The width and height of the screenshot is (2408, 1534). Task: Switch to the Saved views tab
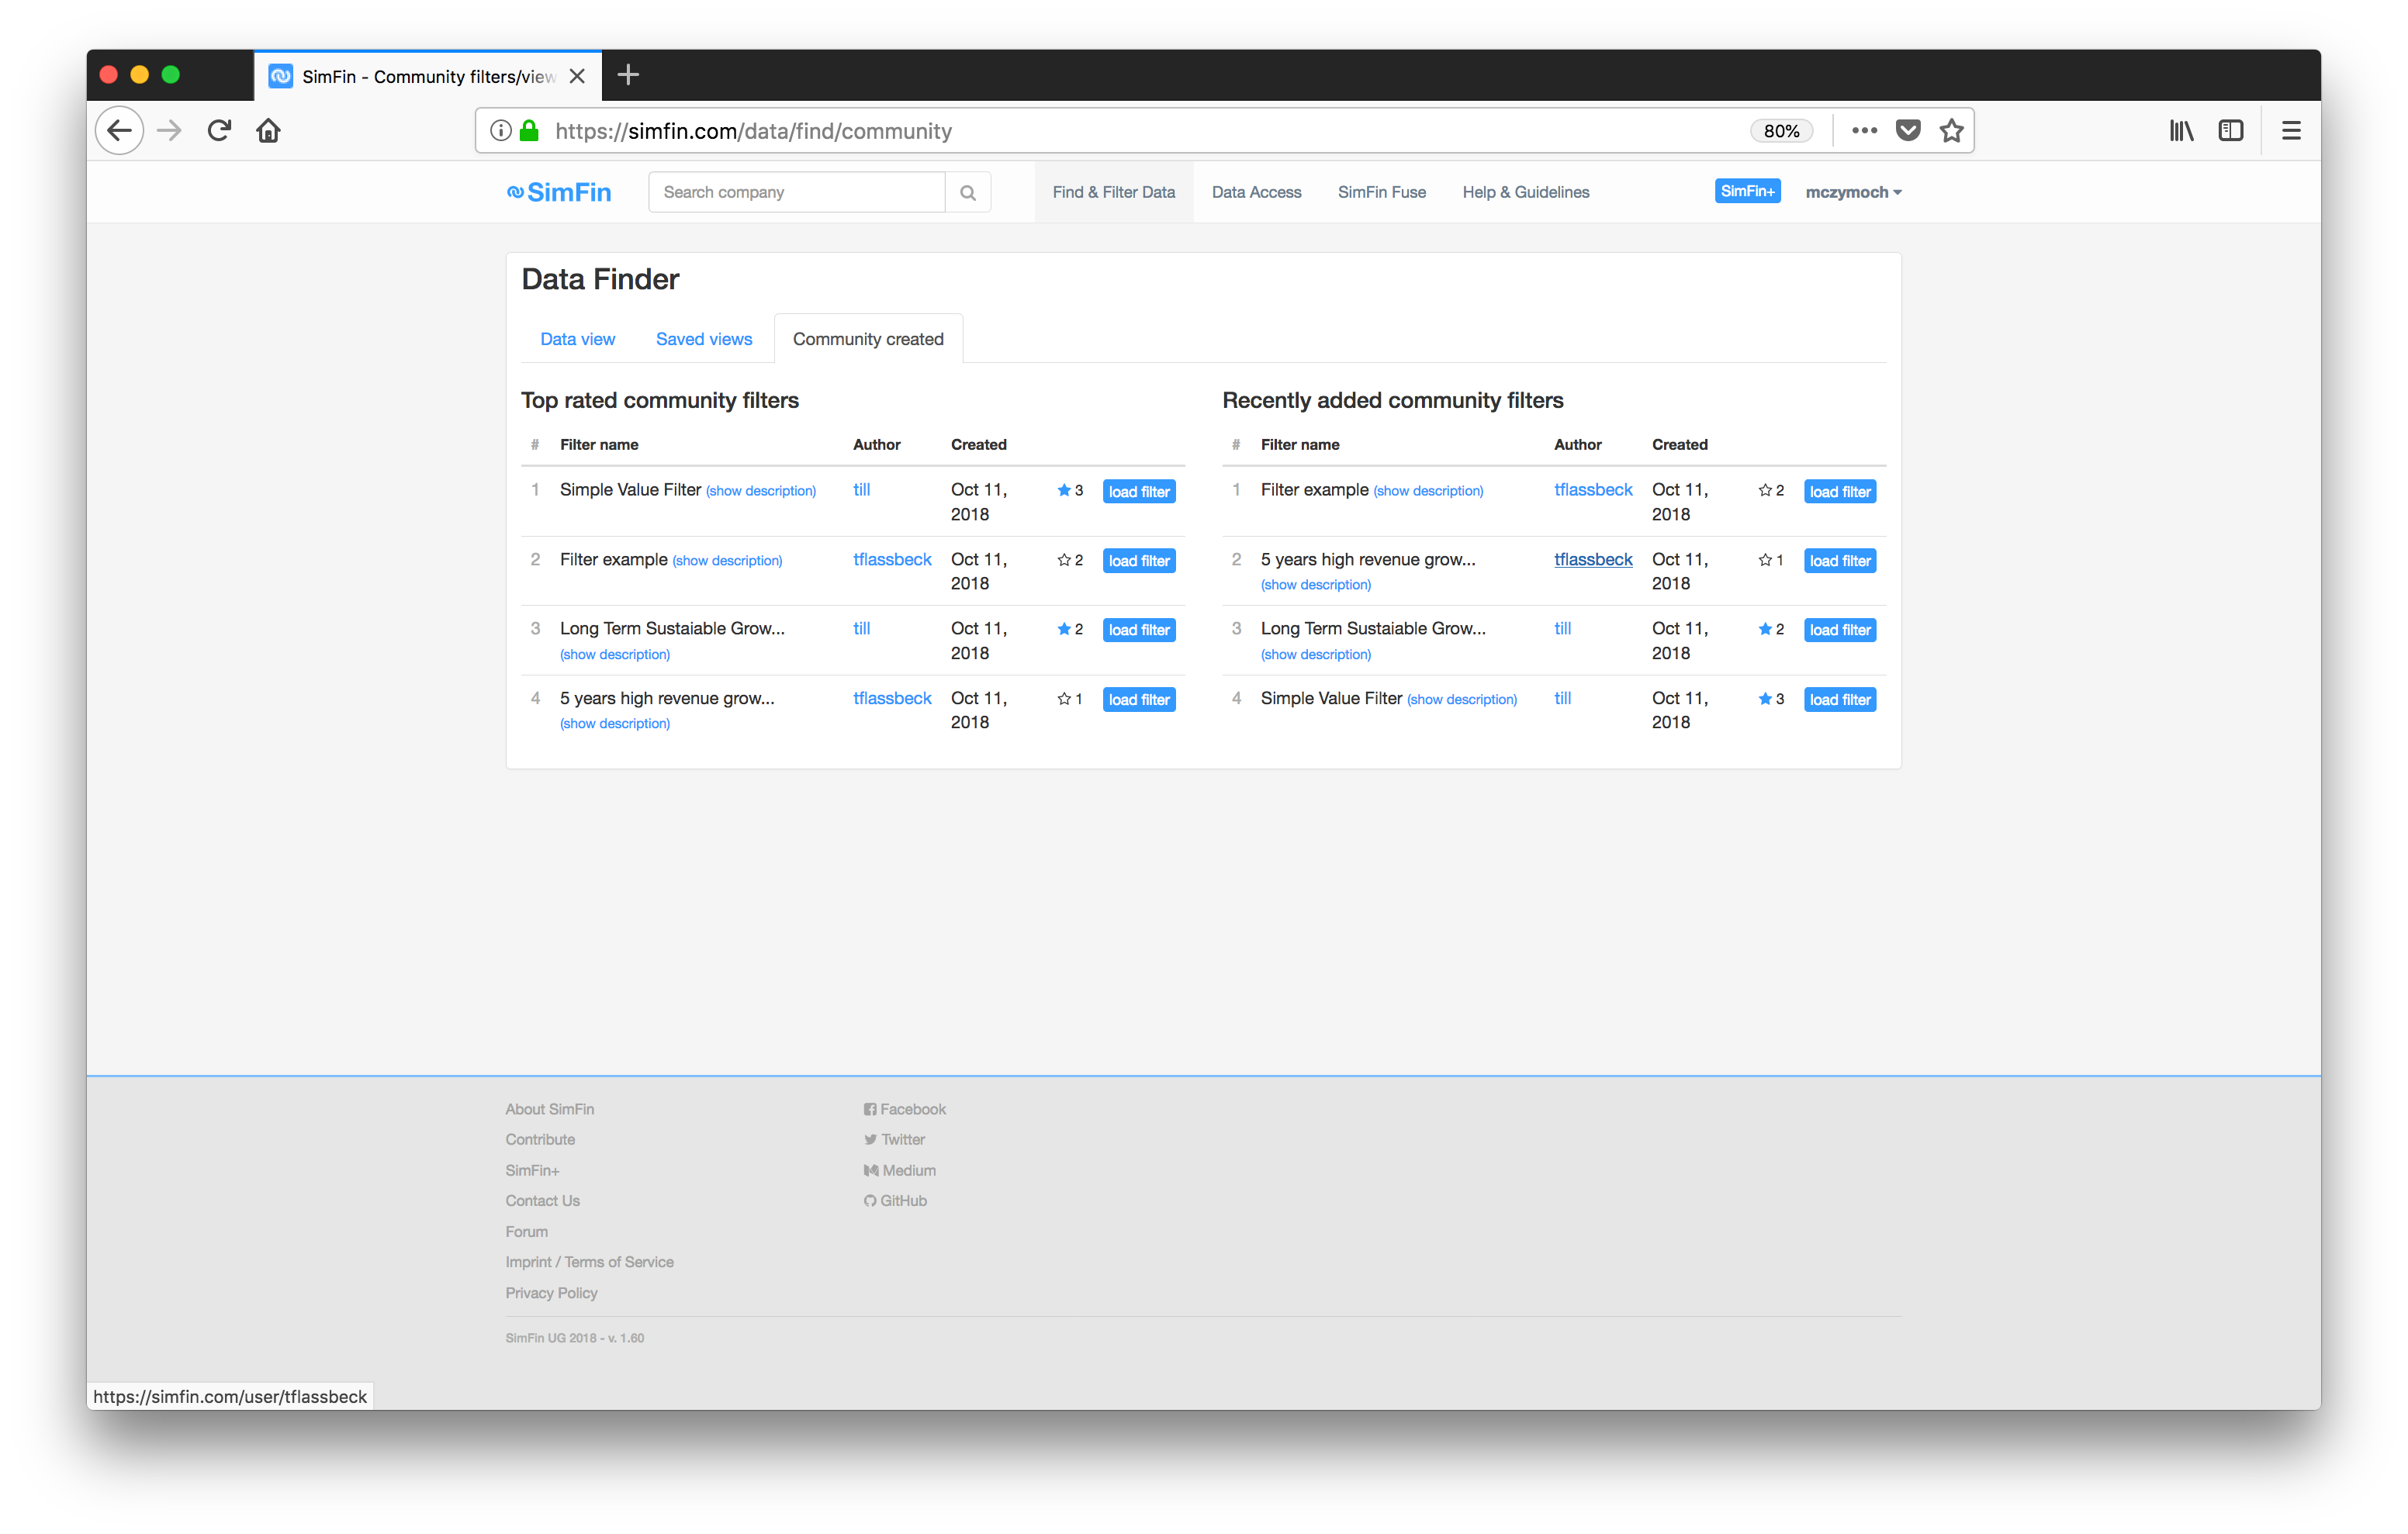coord(703,339)
